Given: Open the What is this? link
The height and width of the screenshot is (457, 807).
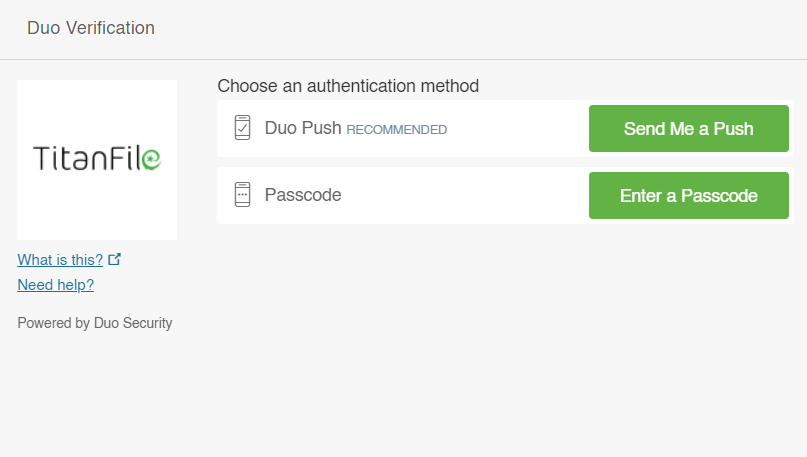Looking at the screenshot, I should point(60,260).
